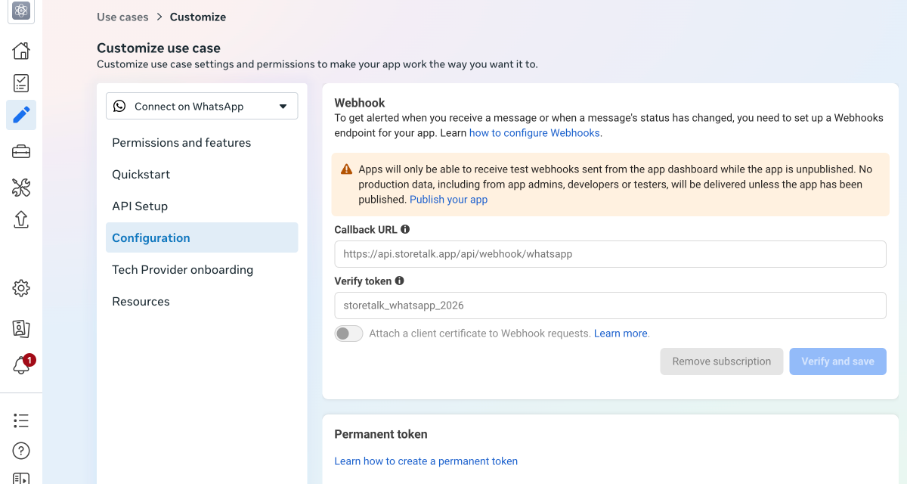Click the Remove subscription button
907x484 pixels.
[721, 361]
